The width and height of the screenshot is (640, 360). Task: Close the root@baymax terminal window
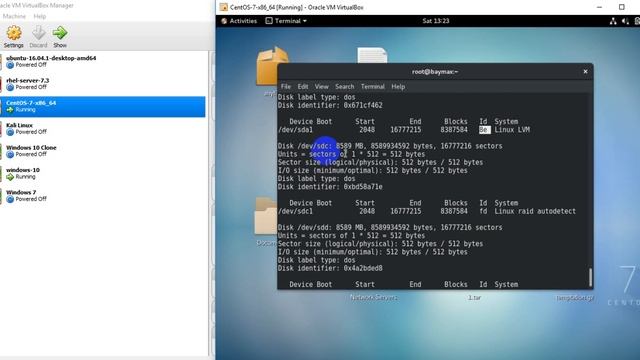click(x=585, y=71)
